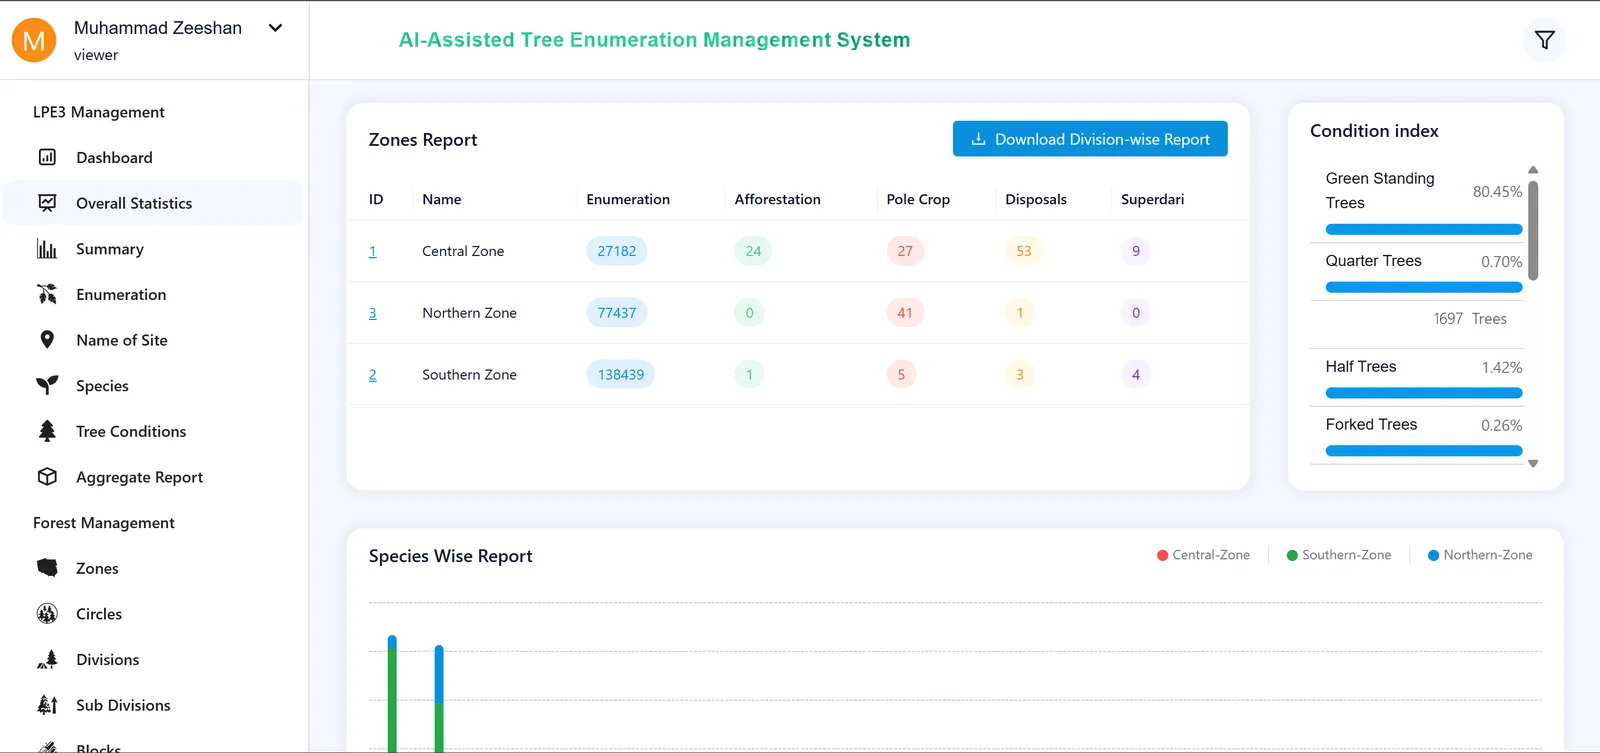The image size is (1600, 753).
Task: Click the Aggregate Report cube icon
Action: pyautogui.click(x=47, y=477)
